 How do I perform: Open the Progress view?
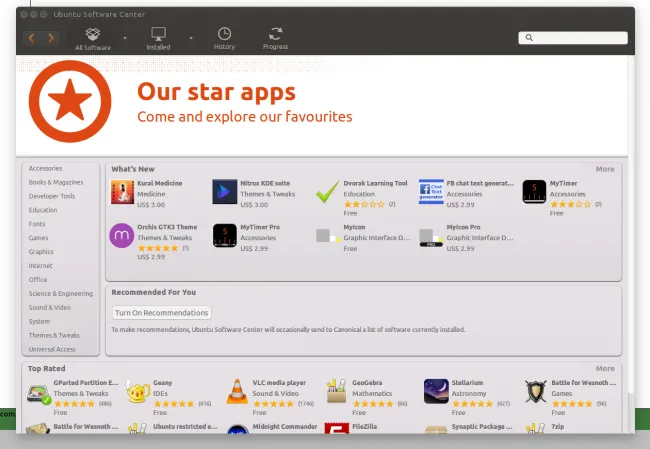click(x=275, y=39)
